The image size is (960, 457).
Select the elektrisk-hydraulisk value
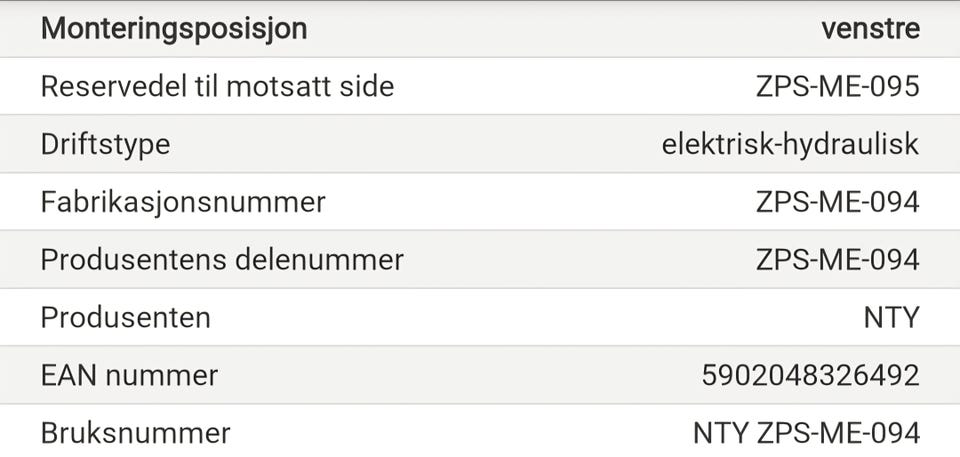point(790,144)
